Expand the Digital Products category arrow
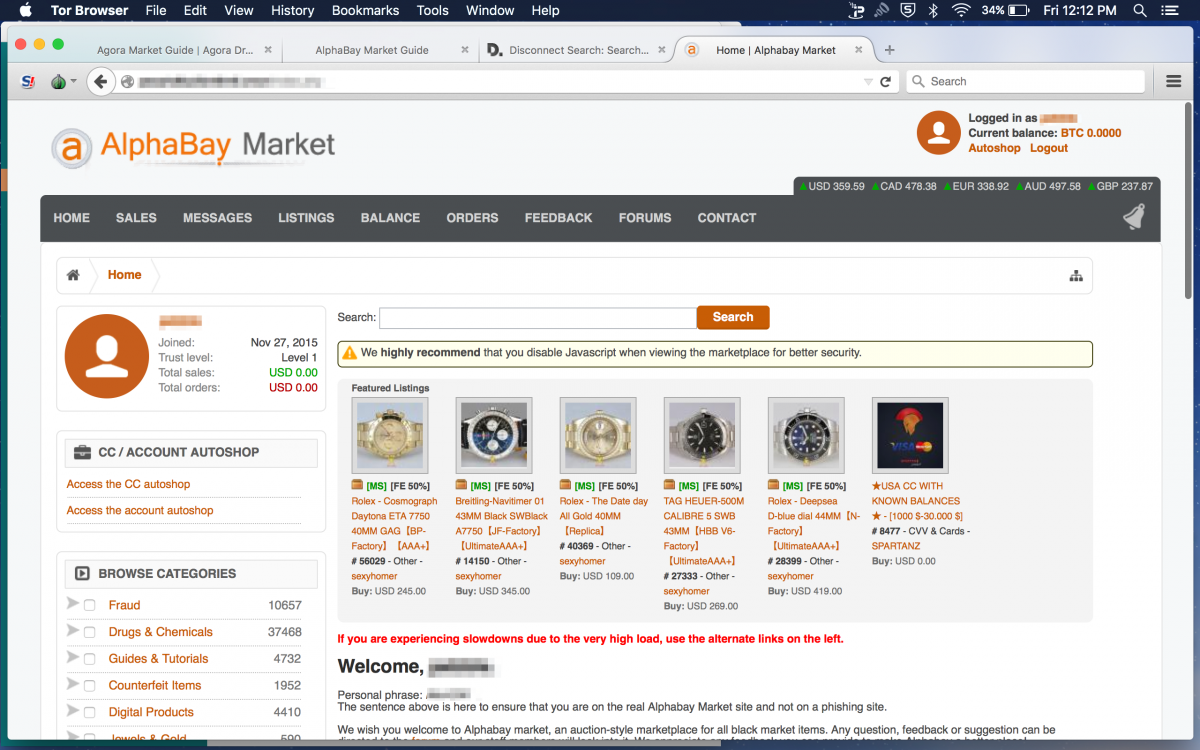1200x750 pixels. click(x=72, y=711)
